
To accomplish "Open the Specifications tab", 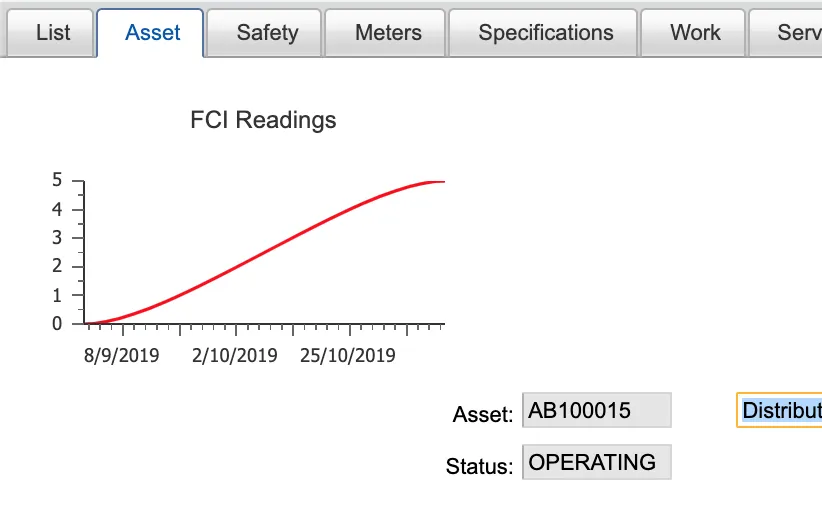I will click(545, 33).
